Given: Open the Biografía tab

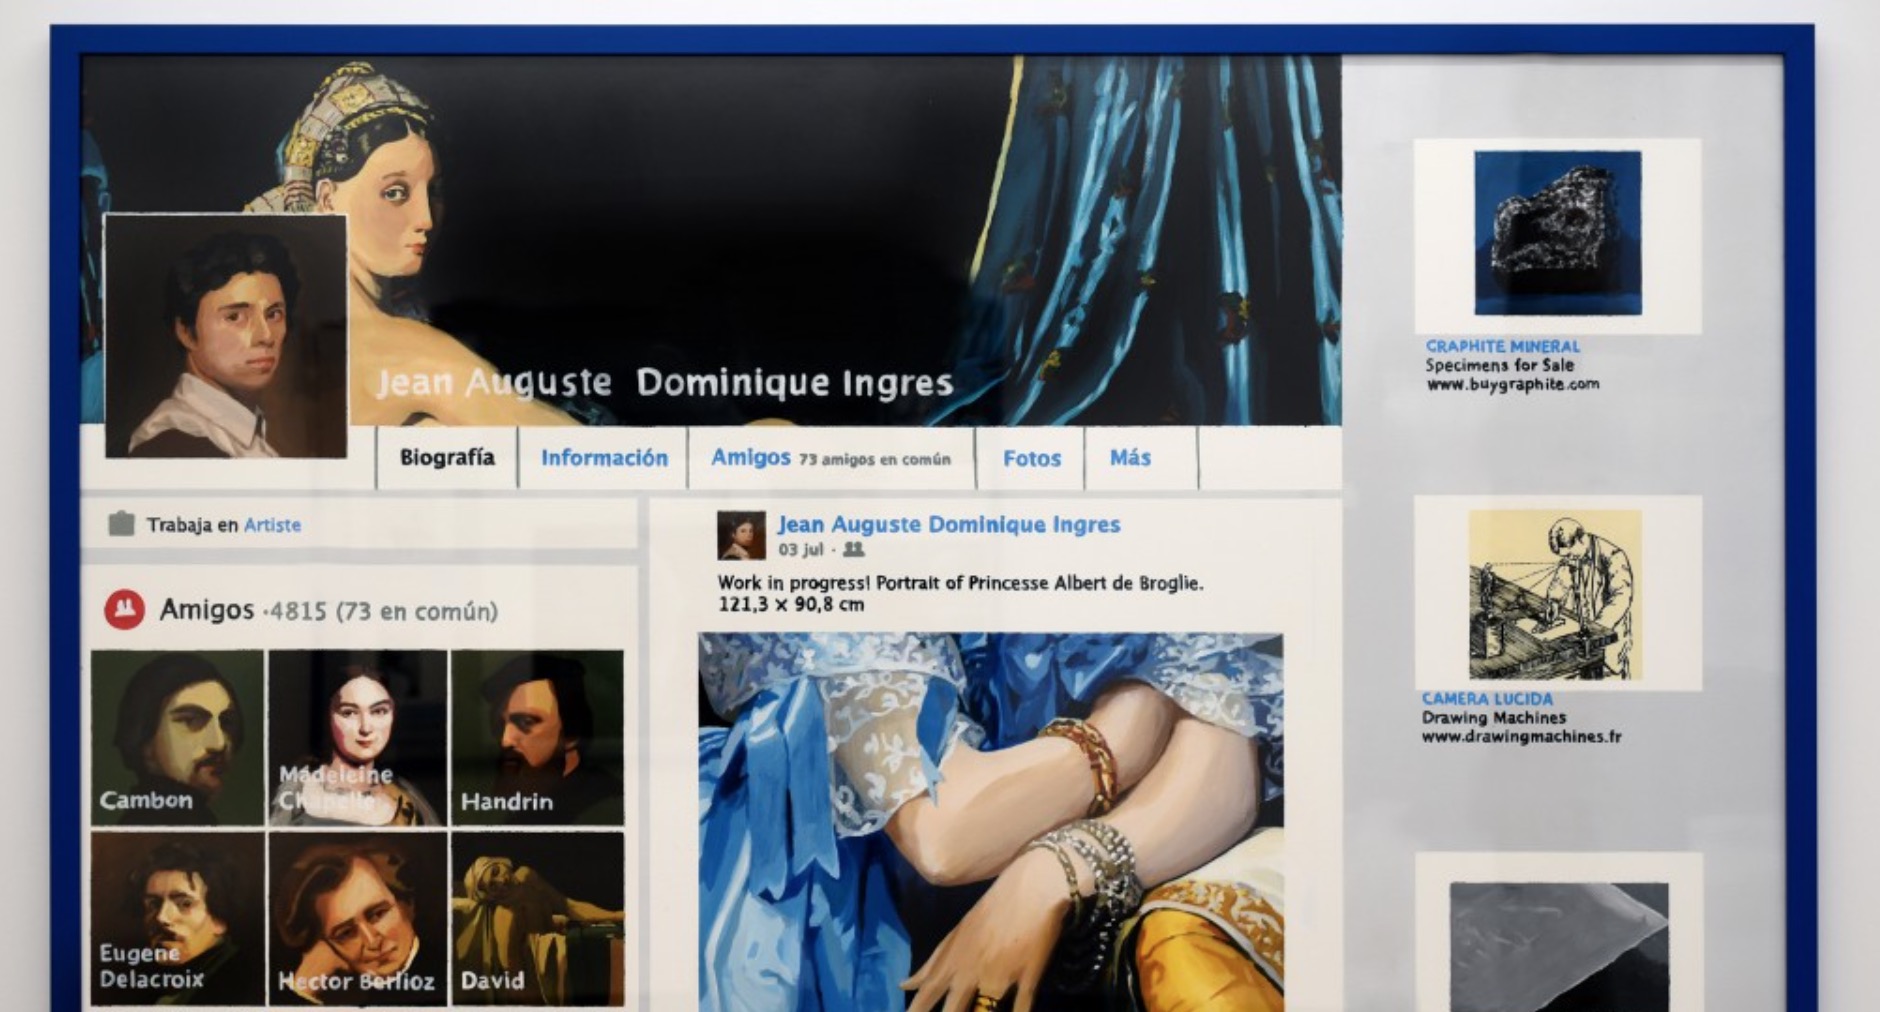Looking at the screenshot, I should [447, 458].
